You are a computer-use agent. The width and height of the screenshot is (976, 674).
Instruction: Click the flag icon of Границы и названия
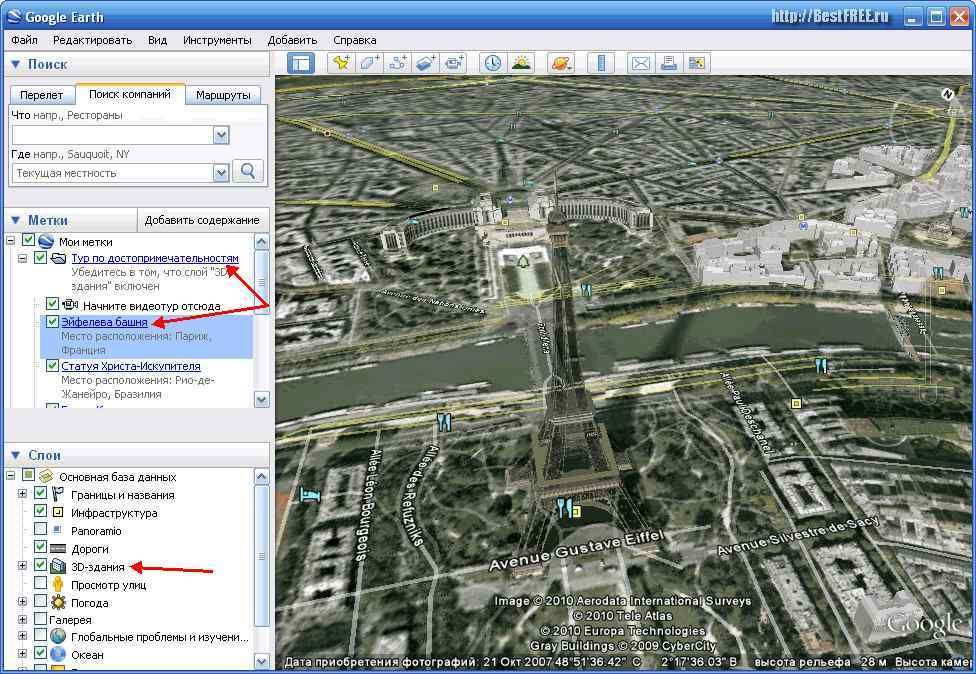(x=58, y=495)
